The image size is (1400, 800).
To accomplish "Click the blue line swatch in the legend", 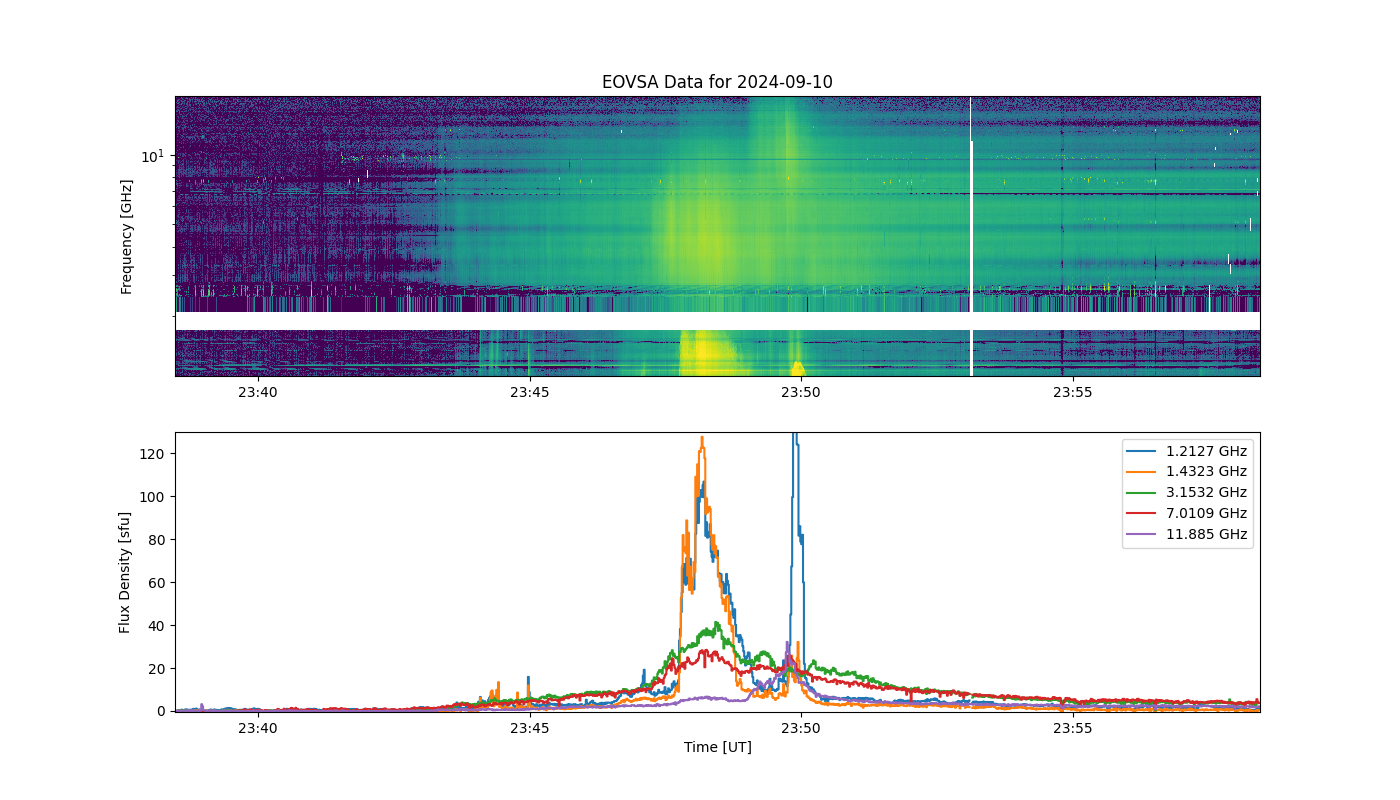I will coord(1141,451).
